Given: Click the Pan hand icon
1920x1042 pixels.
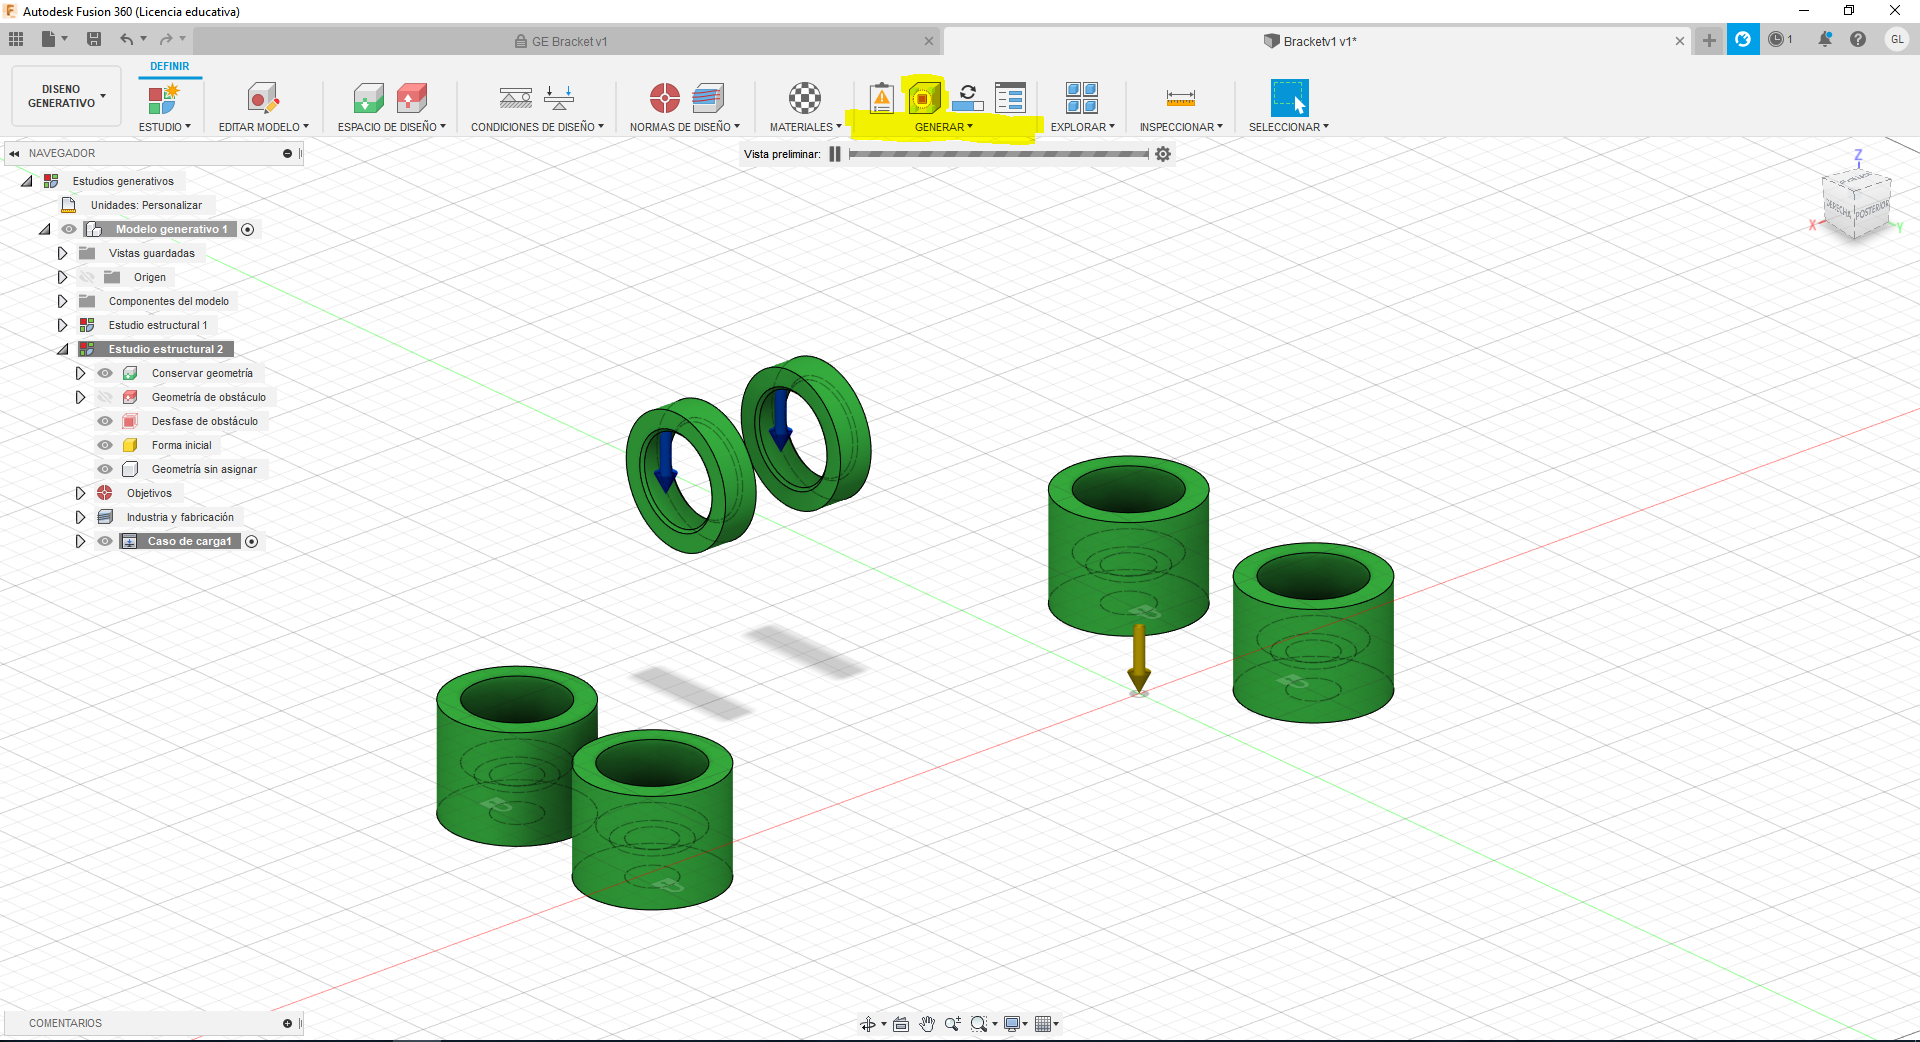Looking at the screenshot, I should coord(927,1023).
